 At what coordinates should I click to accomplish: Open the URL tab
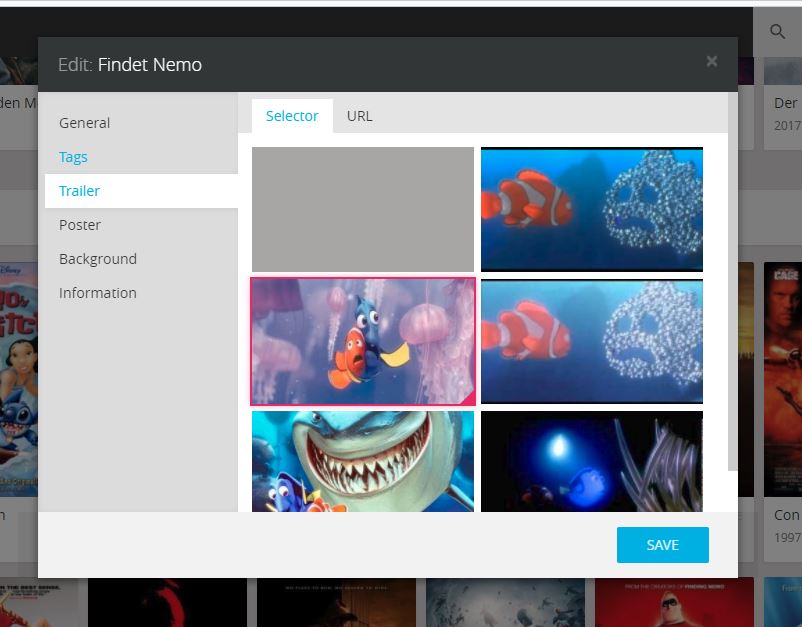pyautogui.click(x=360, y=116)
